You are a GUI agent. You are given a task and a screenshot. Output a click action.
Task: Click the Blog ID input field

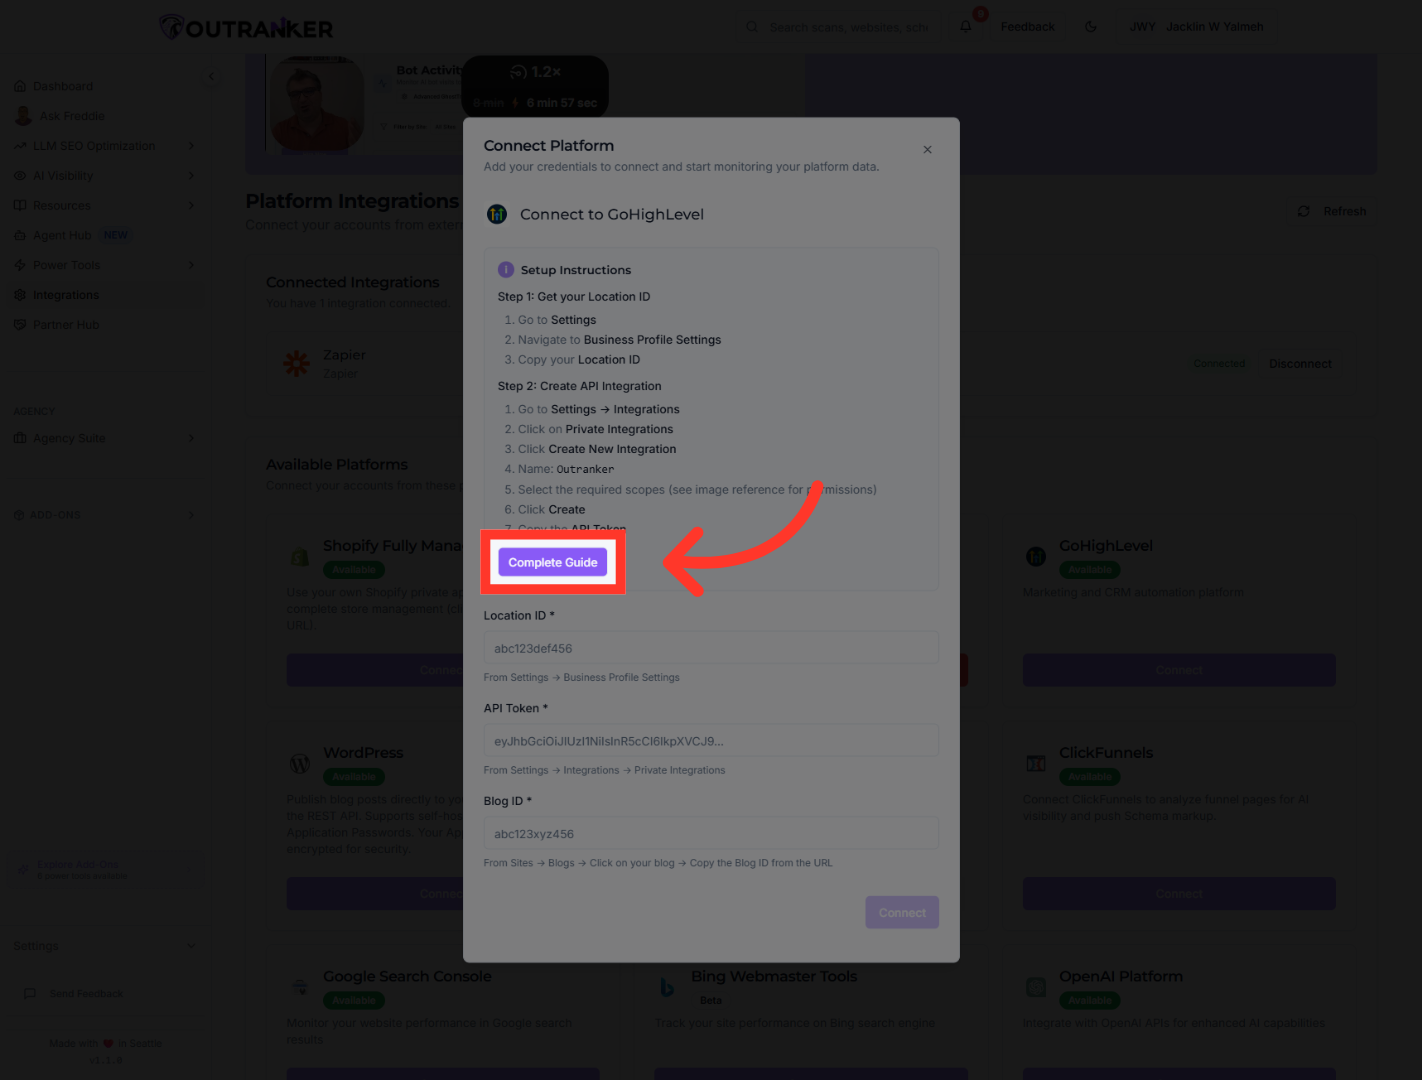tap(710, 834)
